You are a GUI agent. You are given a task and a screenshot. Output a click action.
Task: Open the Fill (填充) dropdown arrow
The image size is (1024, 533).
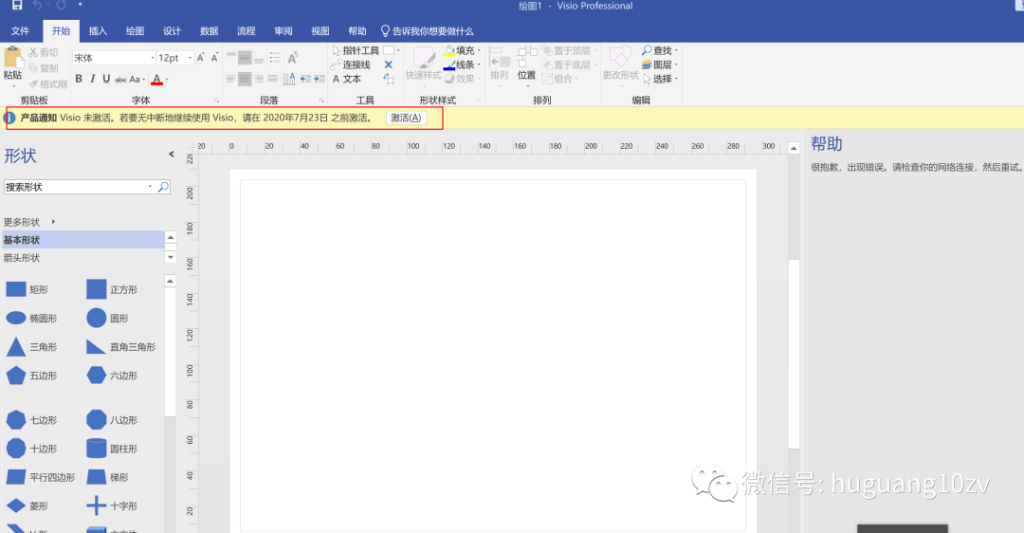click(479, 51)
